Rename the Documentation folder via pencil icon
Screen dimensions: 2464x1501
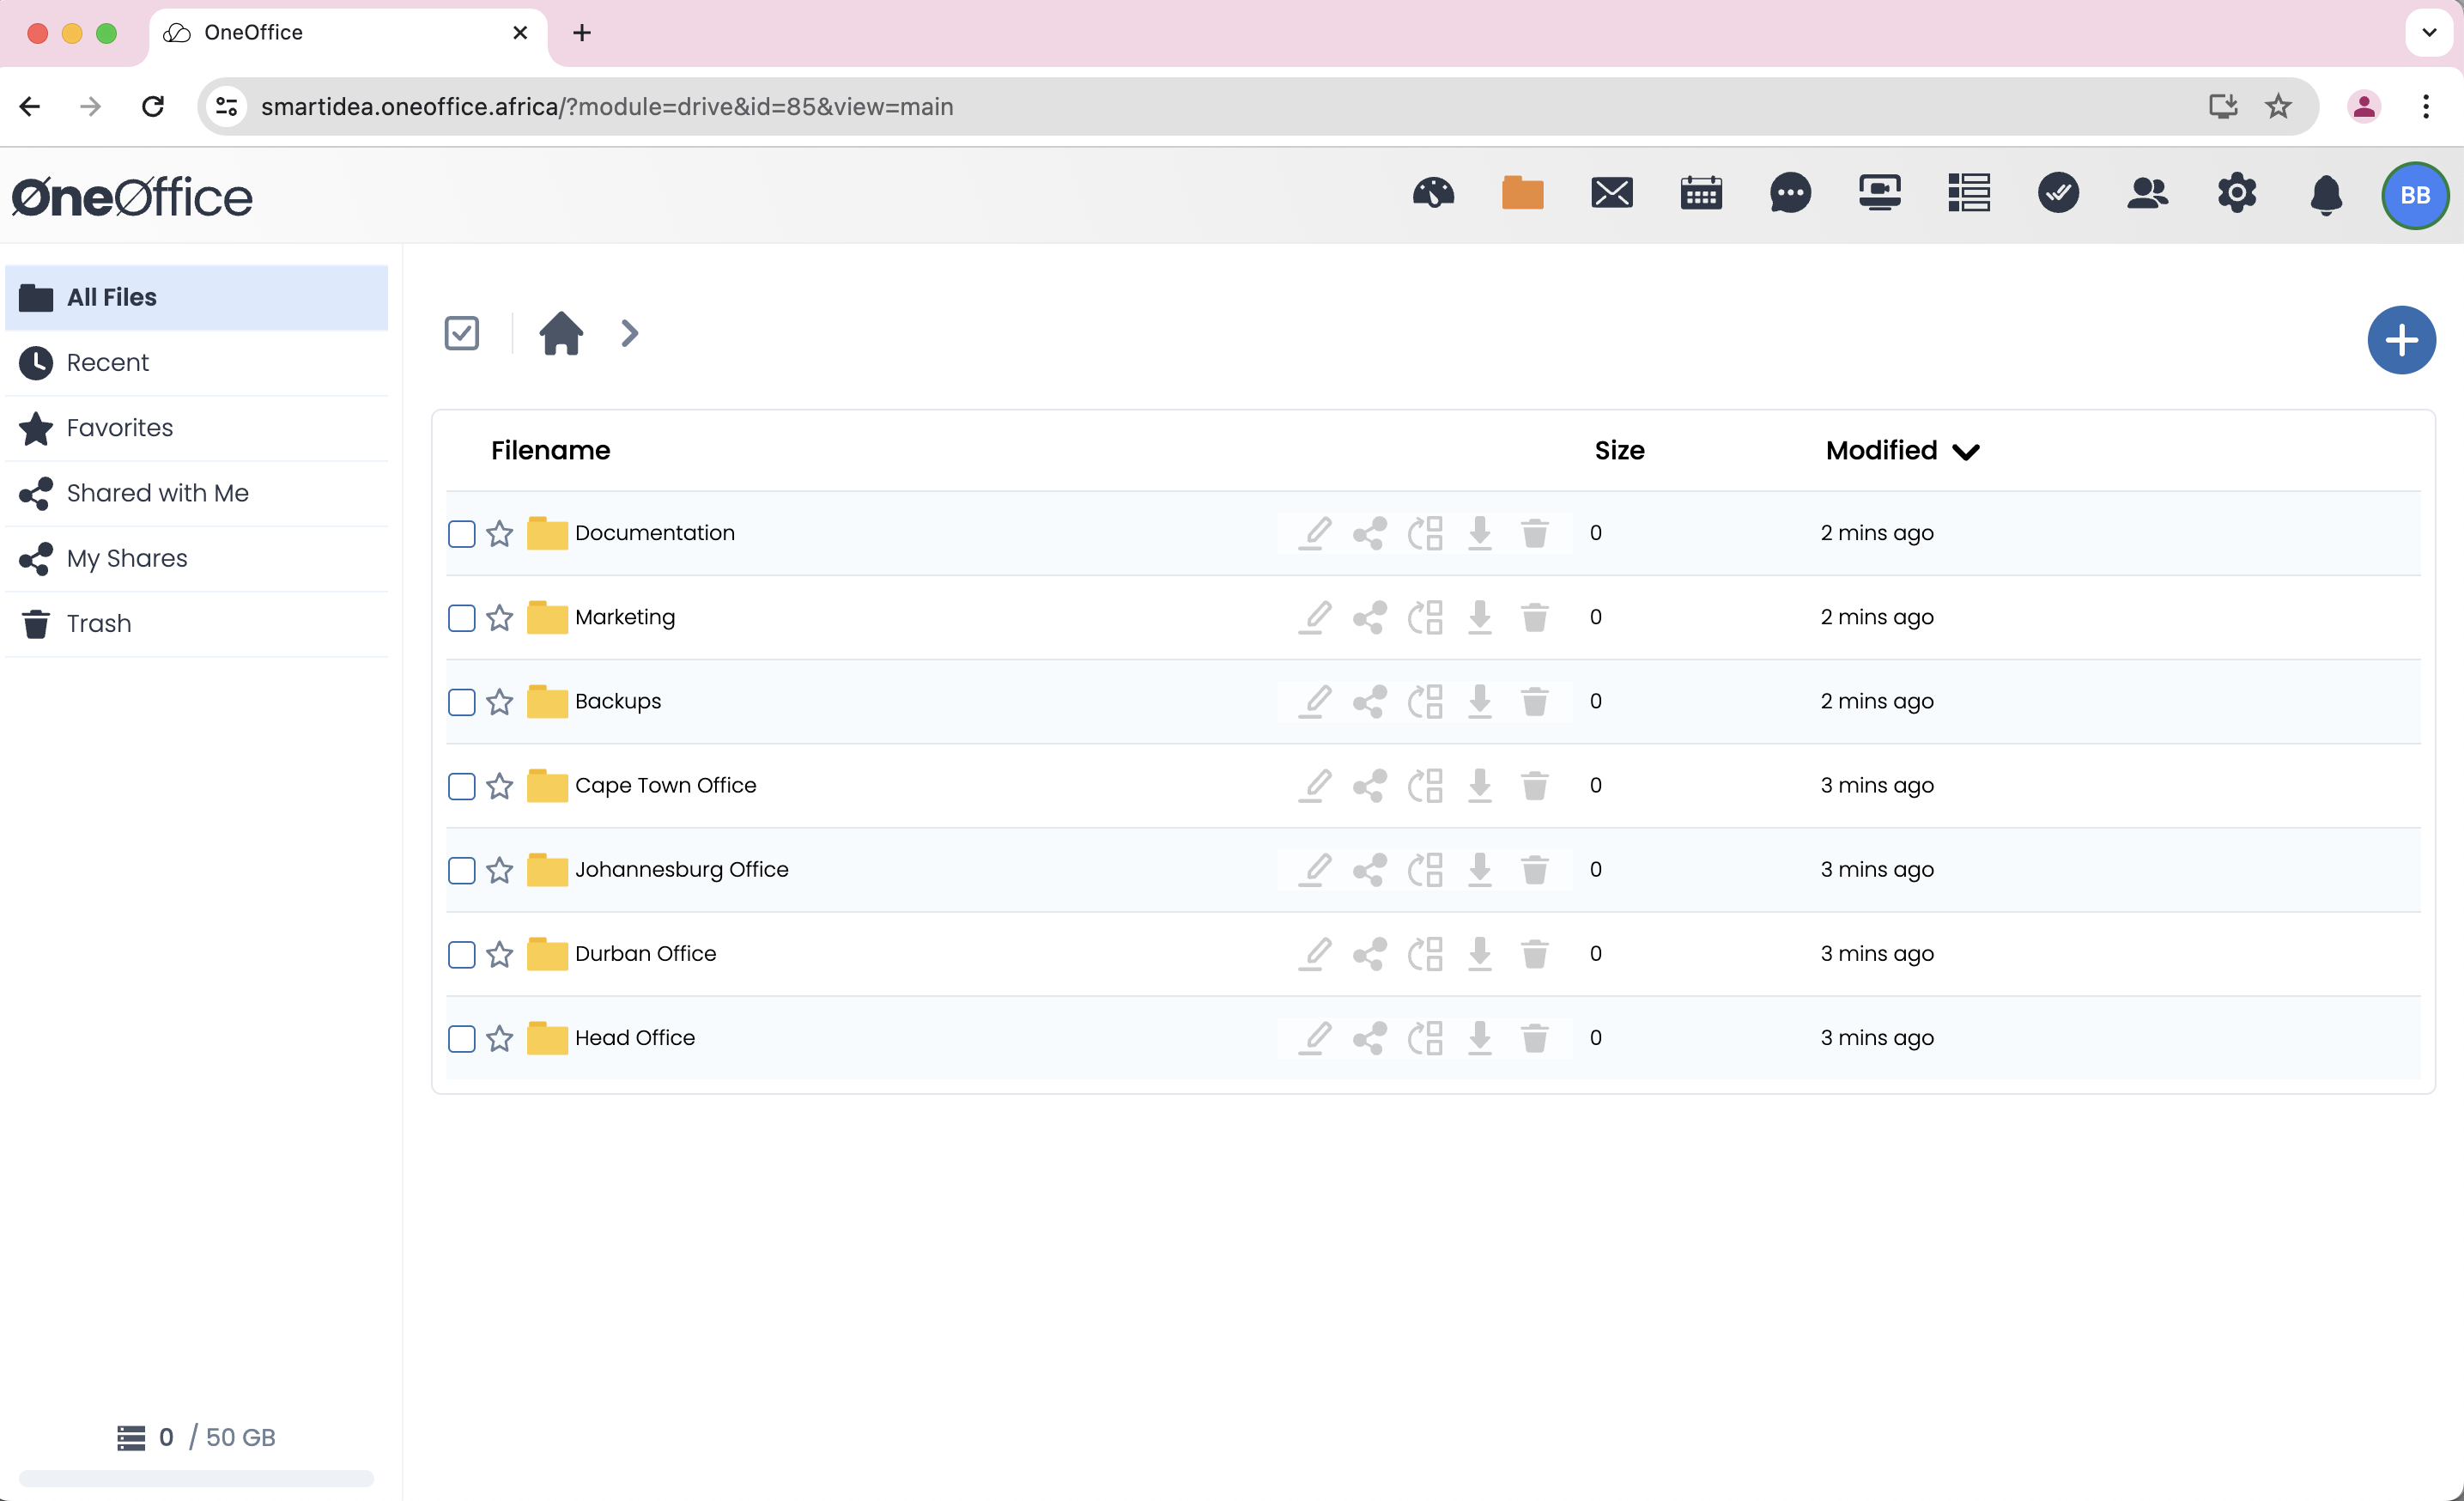coord(1315,533)
